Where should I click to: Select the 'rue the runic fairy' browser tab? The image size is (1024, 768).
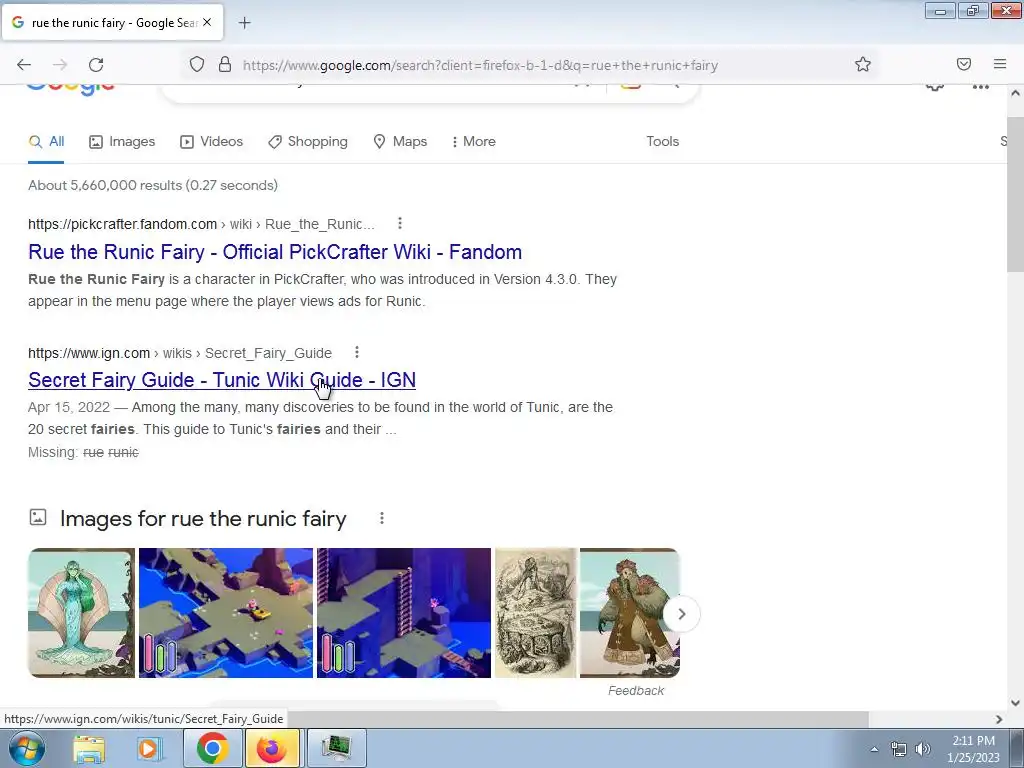pyautogui.click(x=113, y=23)
